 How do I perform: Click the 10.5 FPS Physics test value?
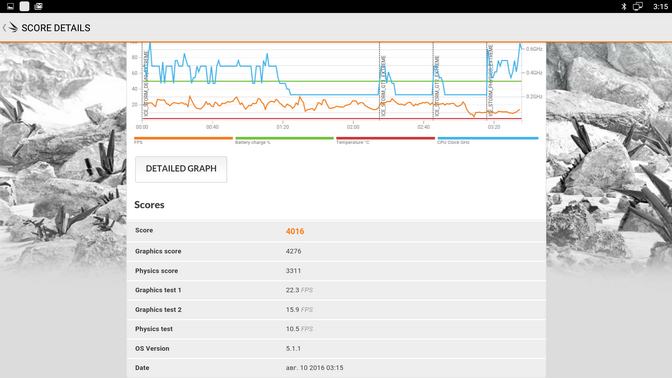[299, 329]
